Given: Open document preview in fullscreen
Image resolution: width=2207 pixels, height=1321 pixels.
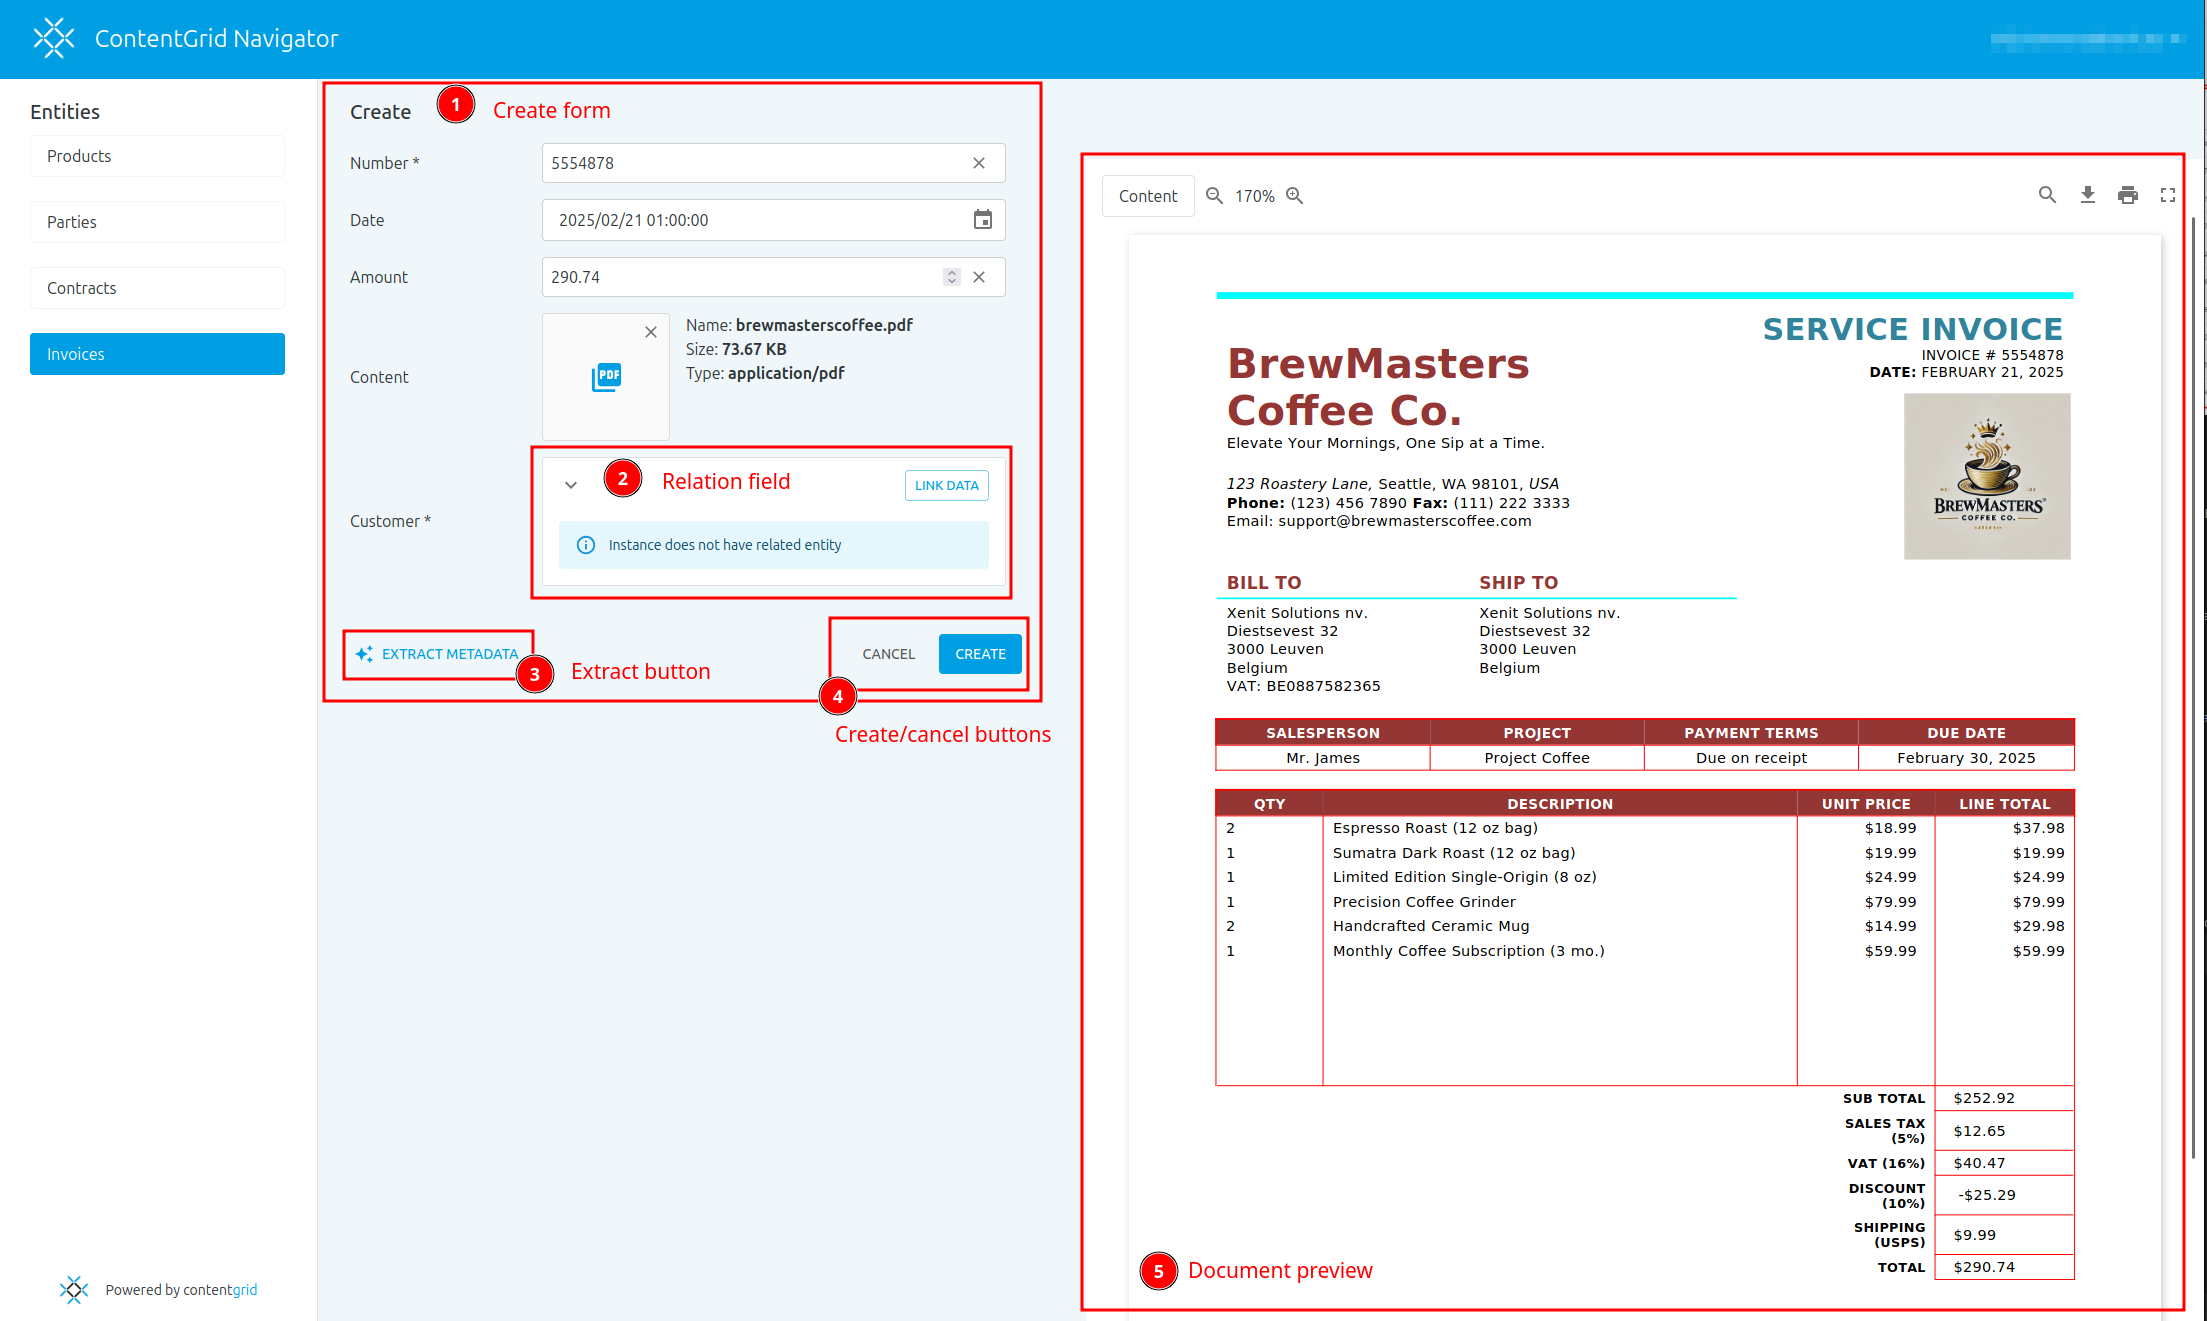Looking at the screenshot, I should pyautogui.click(x=2168, y=195).
